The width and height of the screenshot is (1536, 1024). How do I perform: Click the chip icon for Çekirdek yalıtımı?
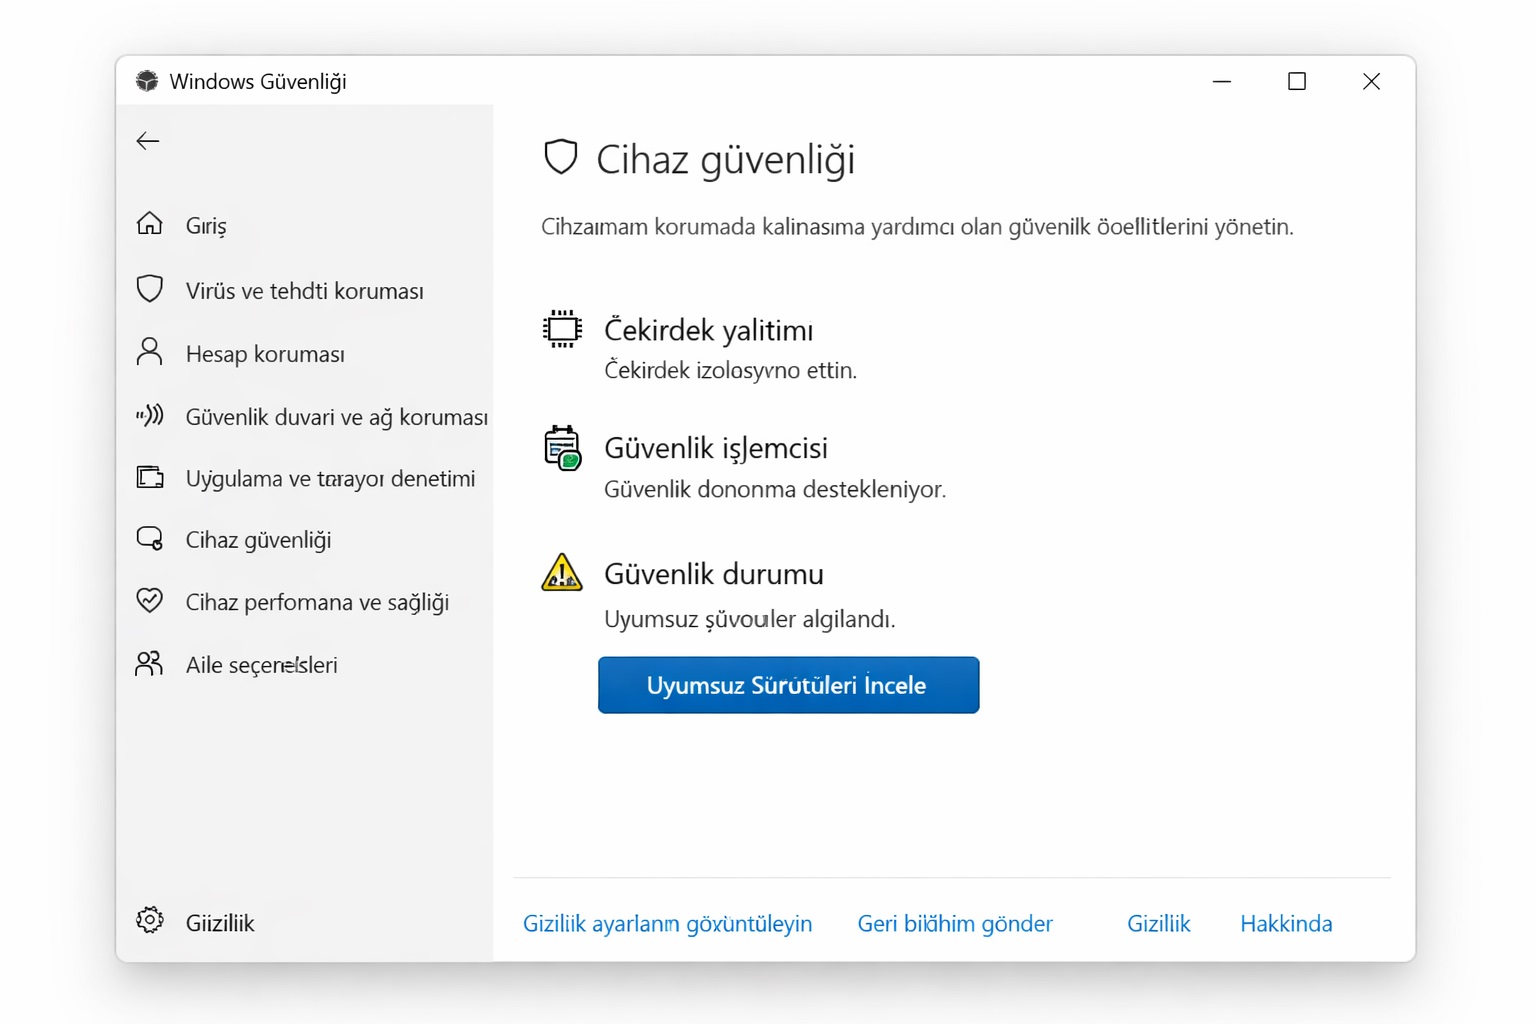[562, 329]
